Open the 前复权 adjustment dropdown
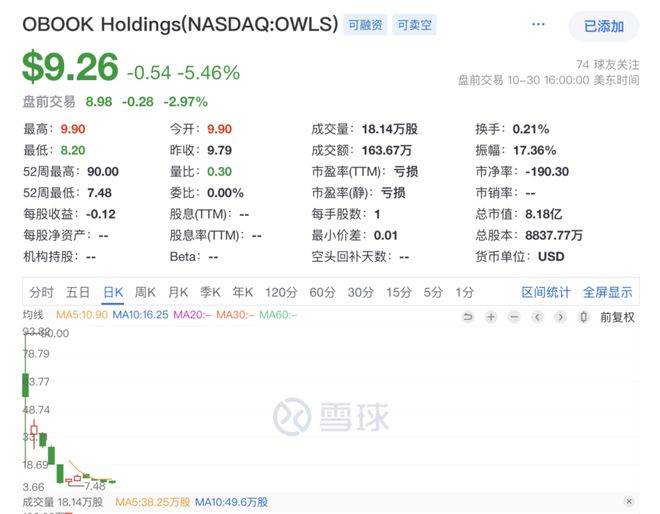The image size is (660, 514). tap(617, 317)
